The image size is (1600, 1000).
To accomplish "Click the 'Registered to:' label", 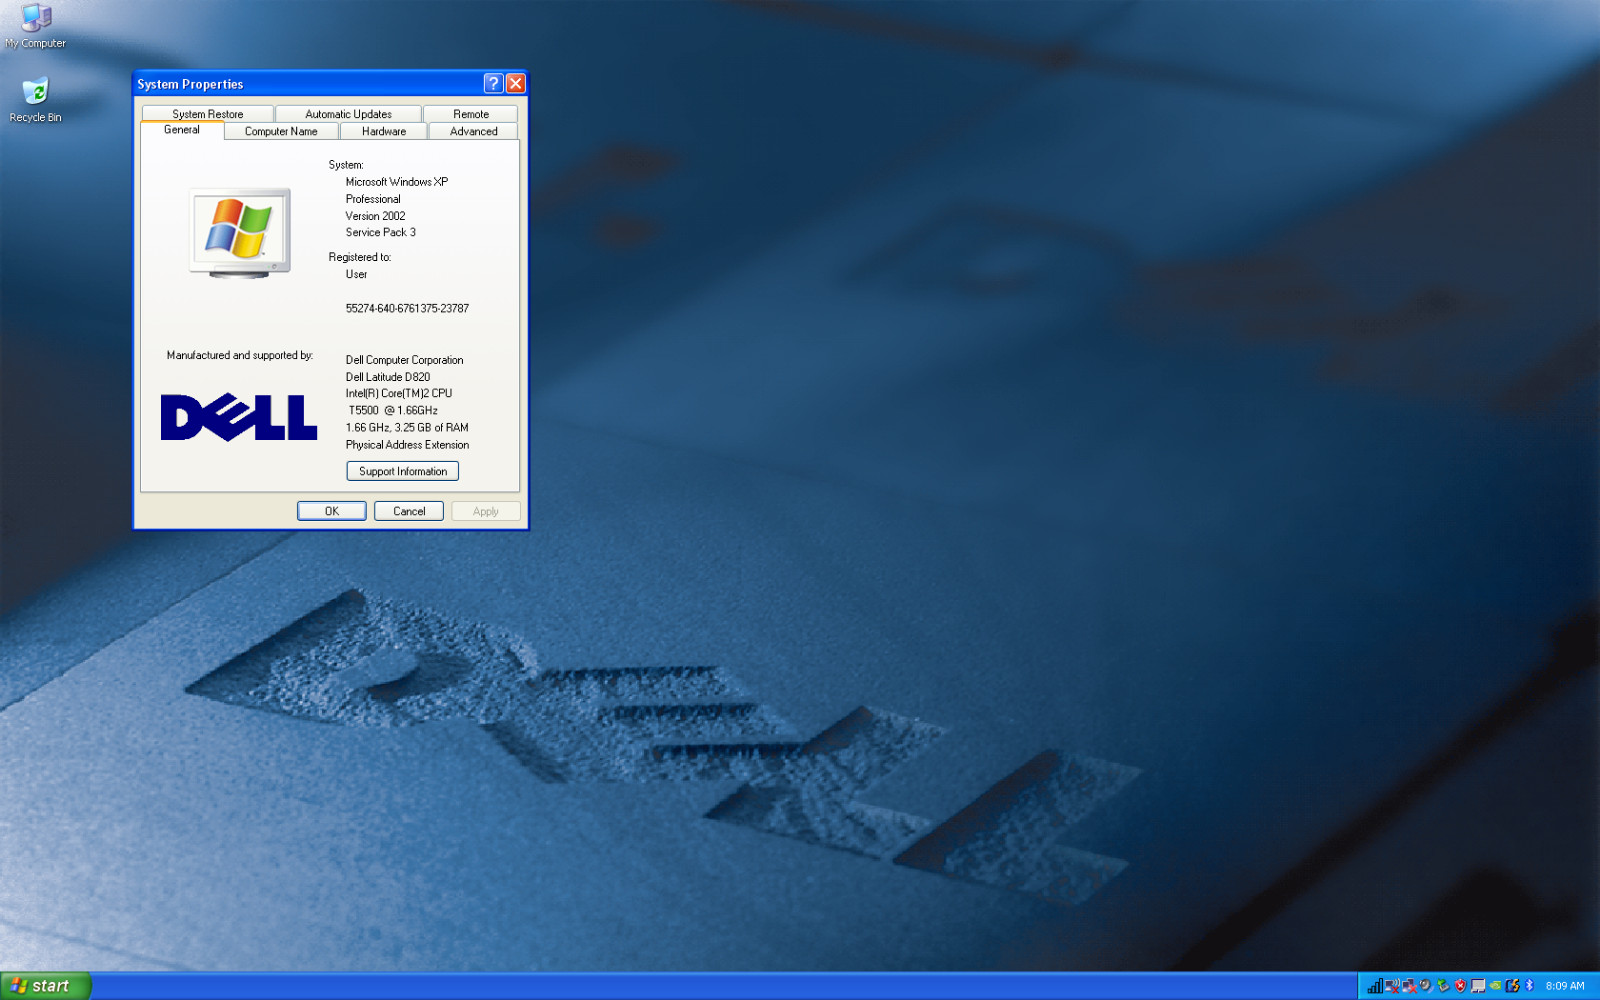I will point(360,257).
